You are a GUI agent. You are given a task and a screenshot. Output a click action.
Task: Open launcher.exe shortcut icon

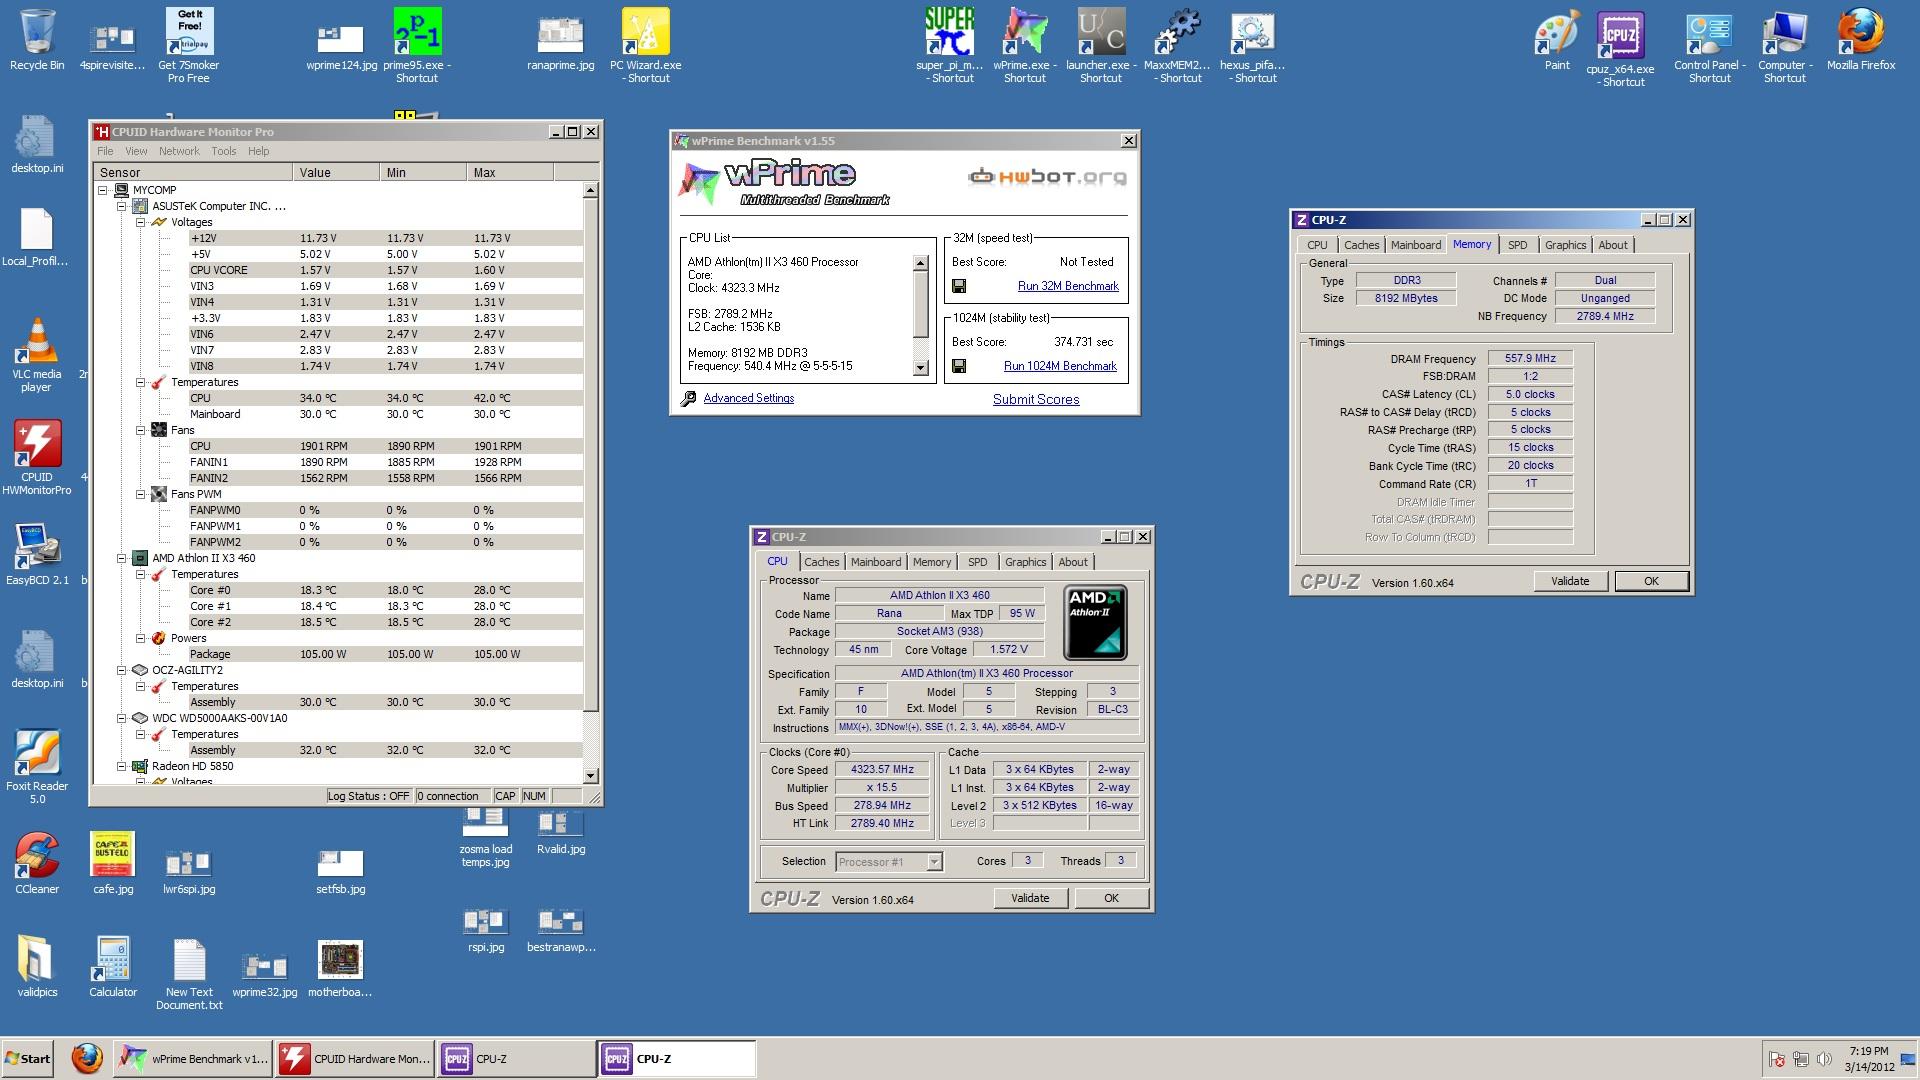(1101, 45)
